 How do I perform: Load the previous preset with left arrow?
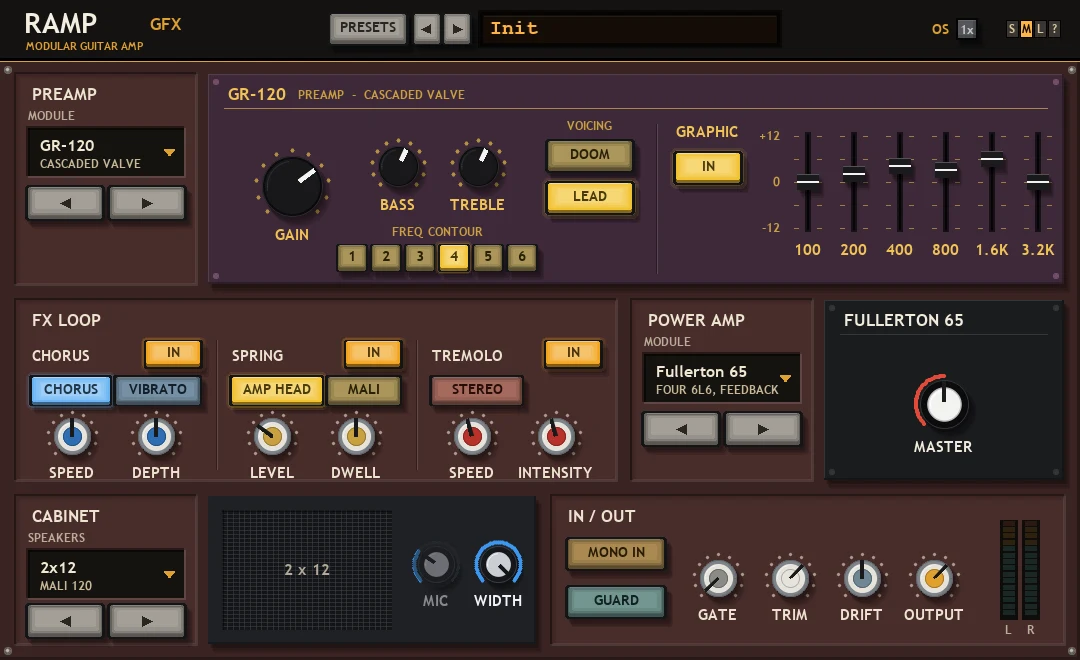[426, 29]
